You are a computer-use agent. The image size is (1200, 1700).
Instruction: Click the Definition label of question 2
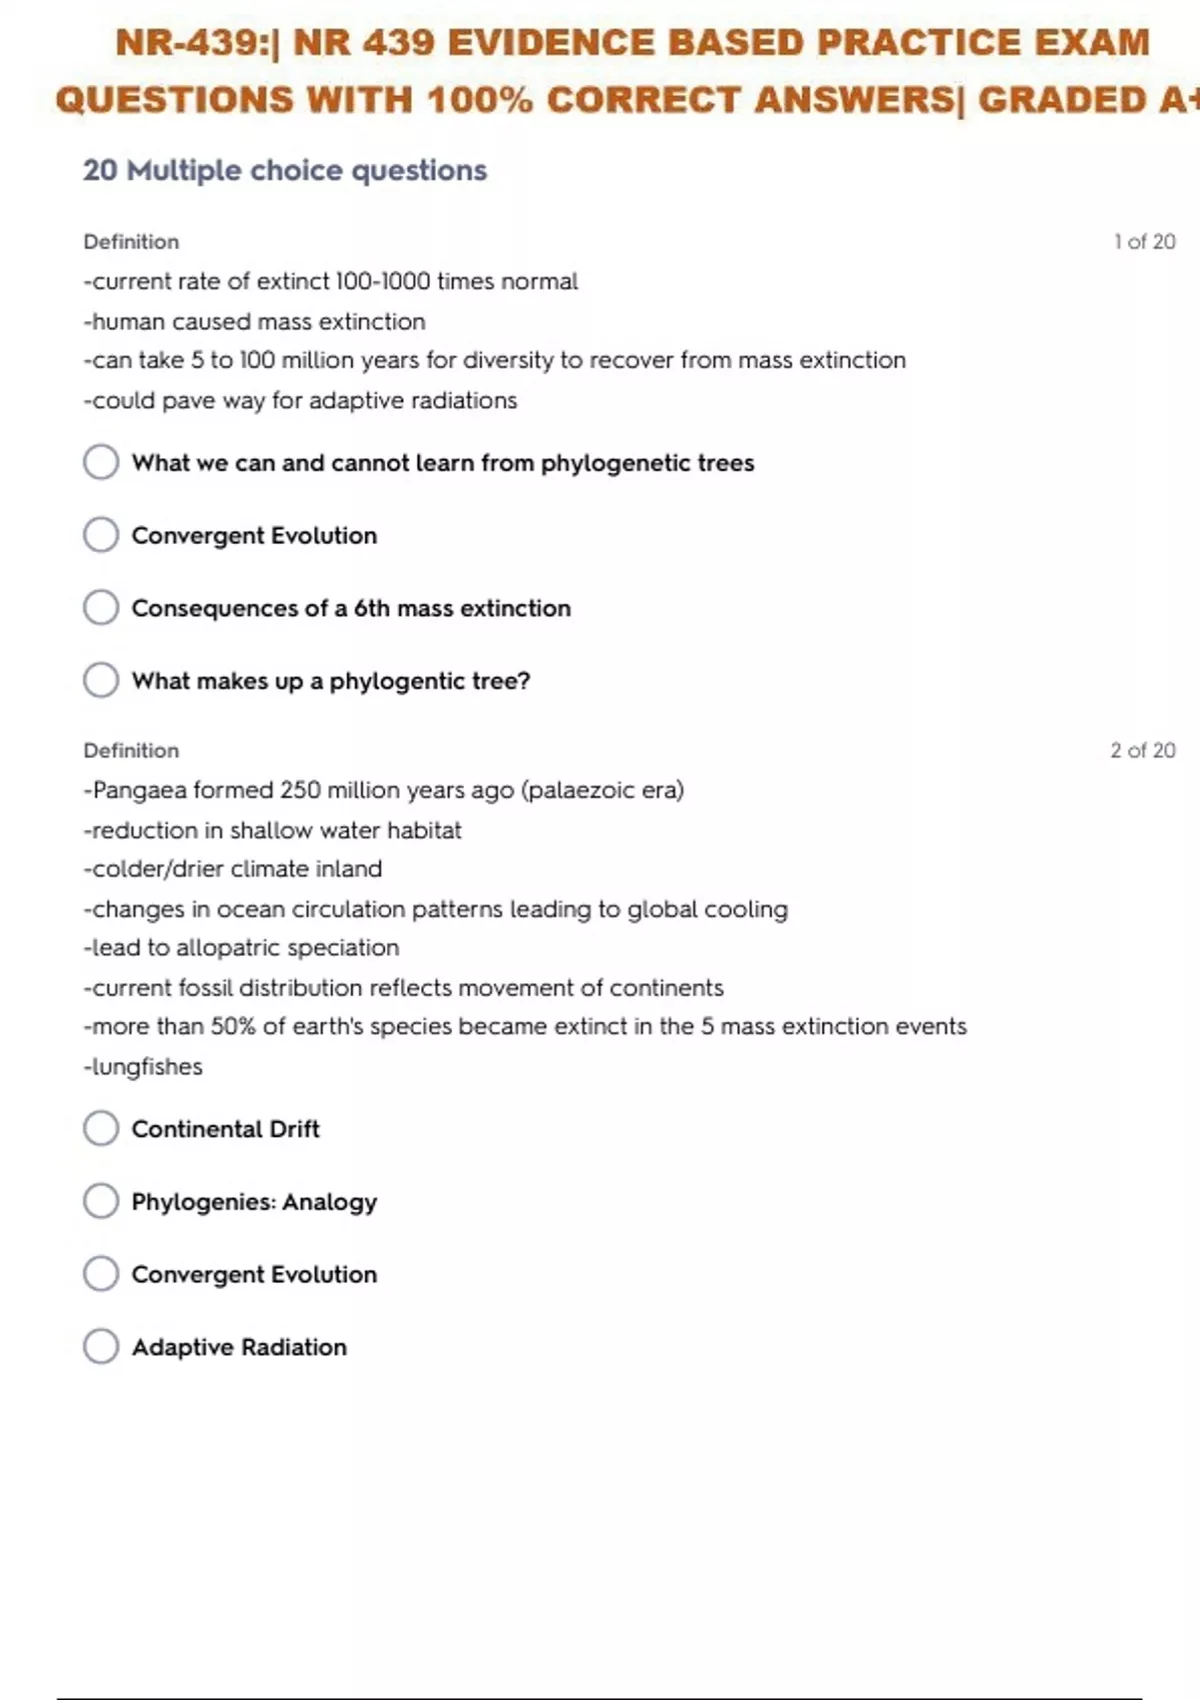(131, 750)
